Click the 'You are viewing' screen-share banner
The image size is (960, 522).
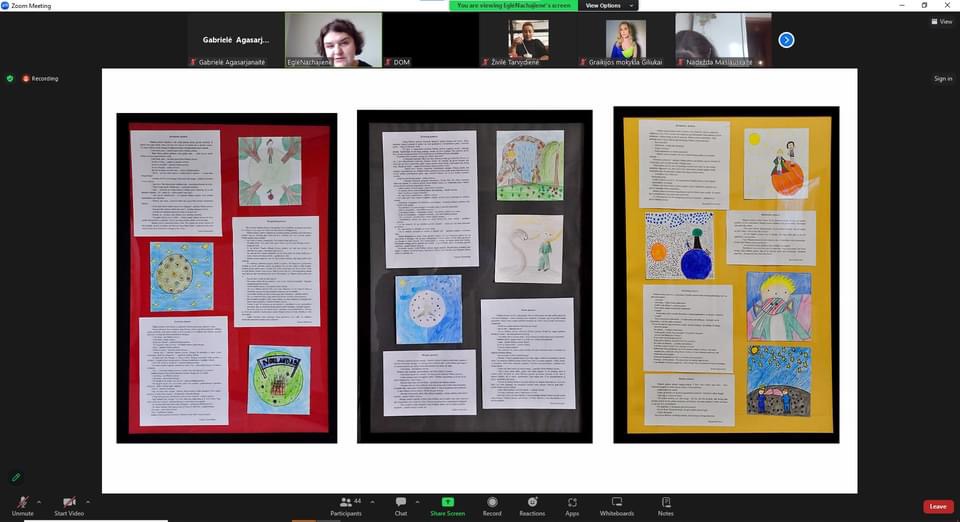click(514, 6)
